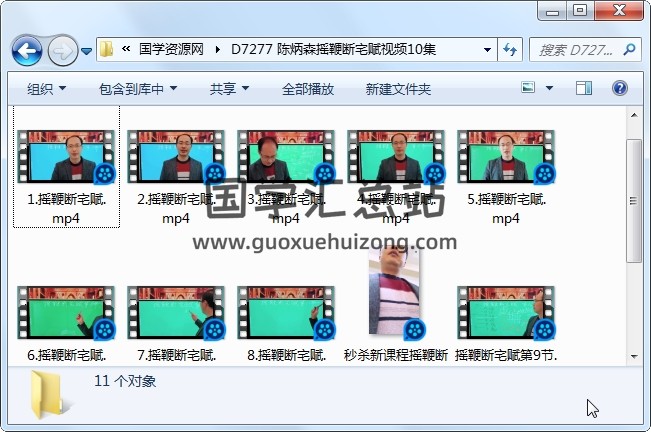Maximize the Explorer window
The width and height of the screenshot is (651, 432).
coord(580,11)
